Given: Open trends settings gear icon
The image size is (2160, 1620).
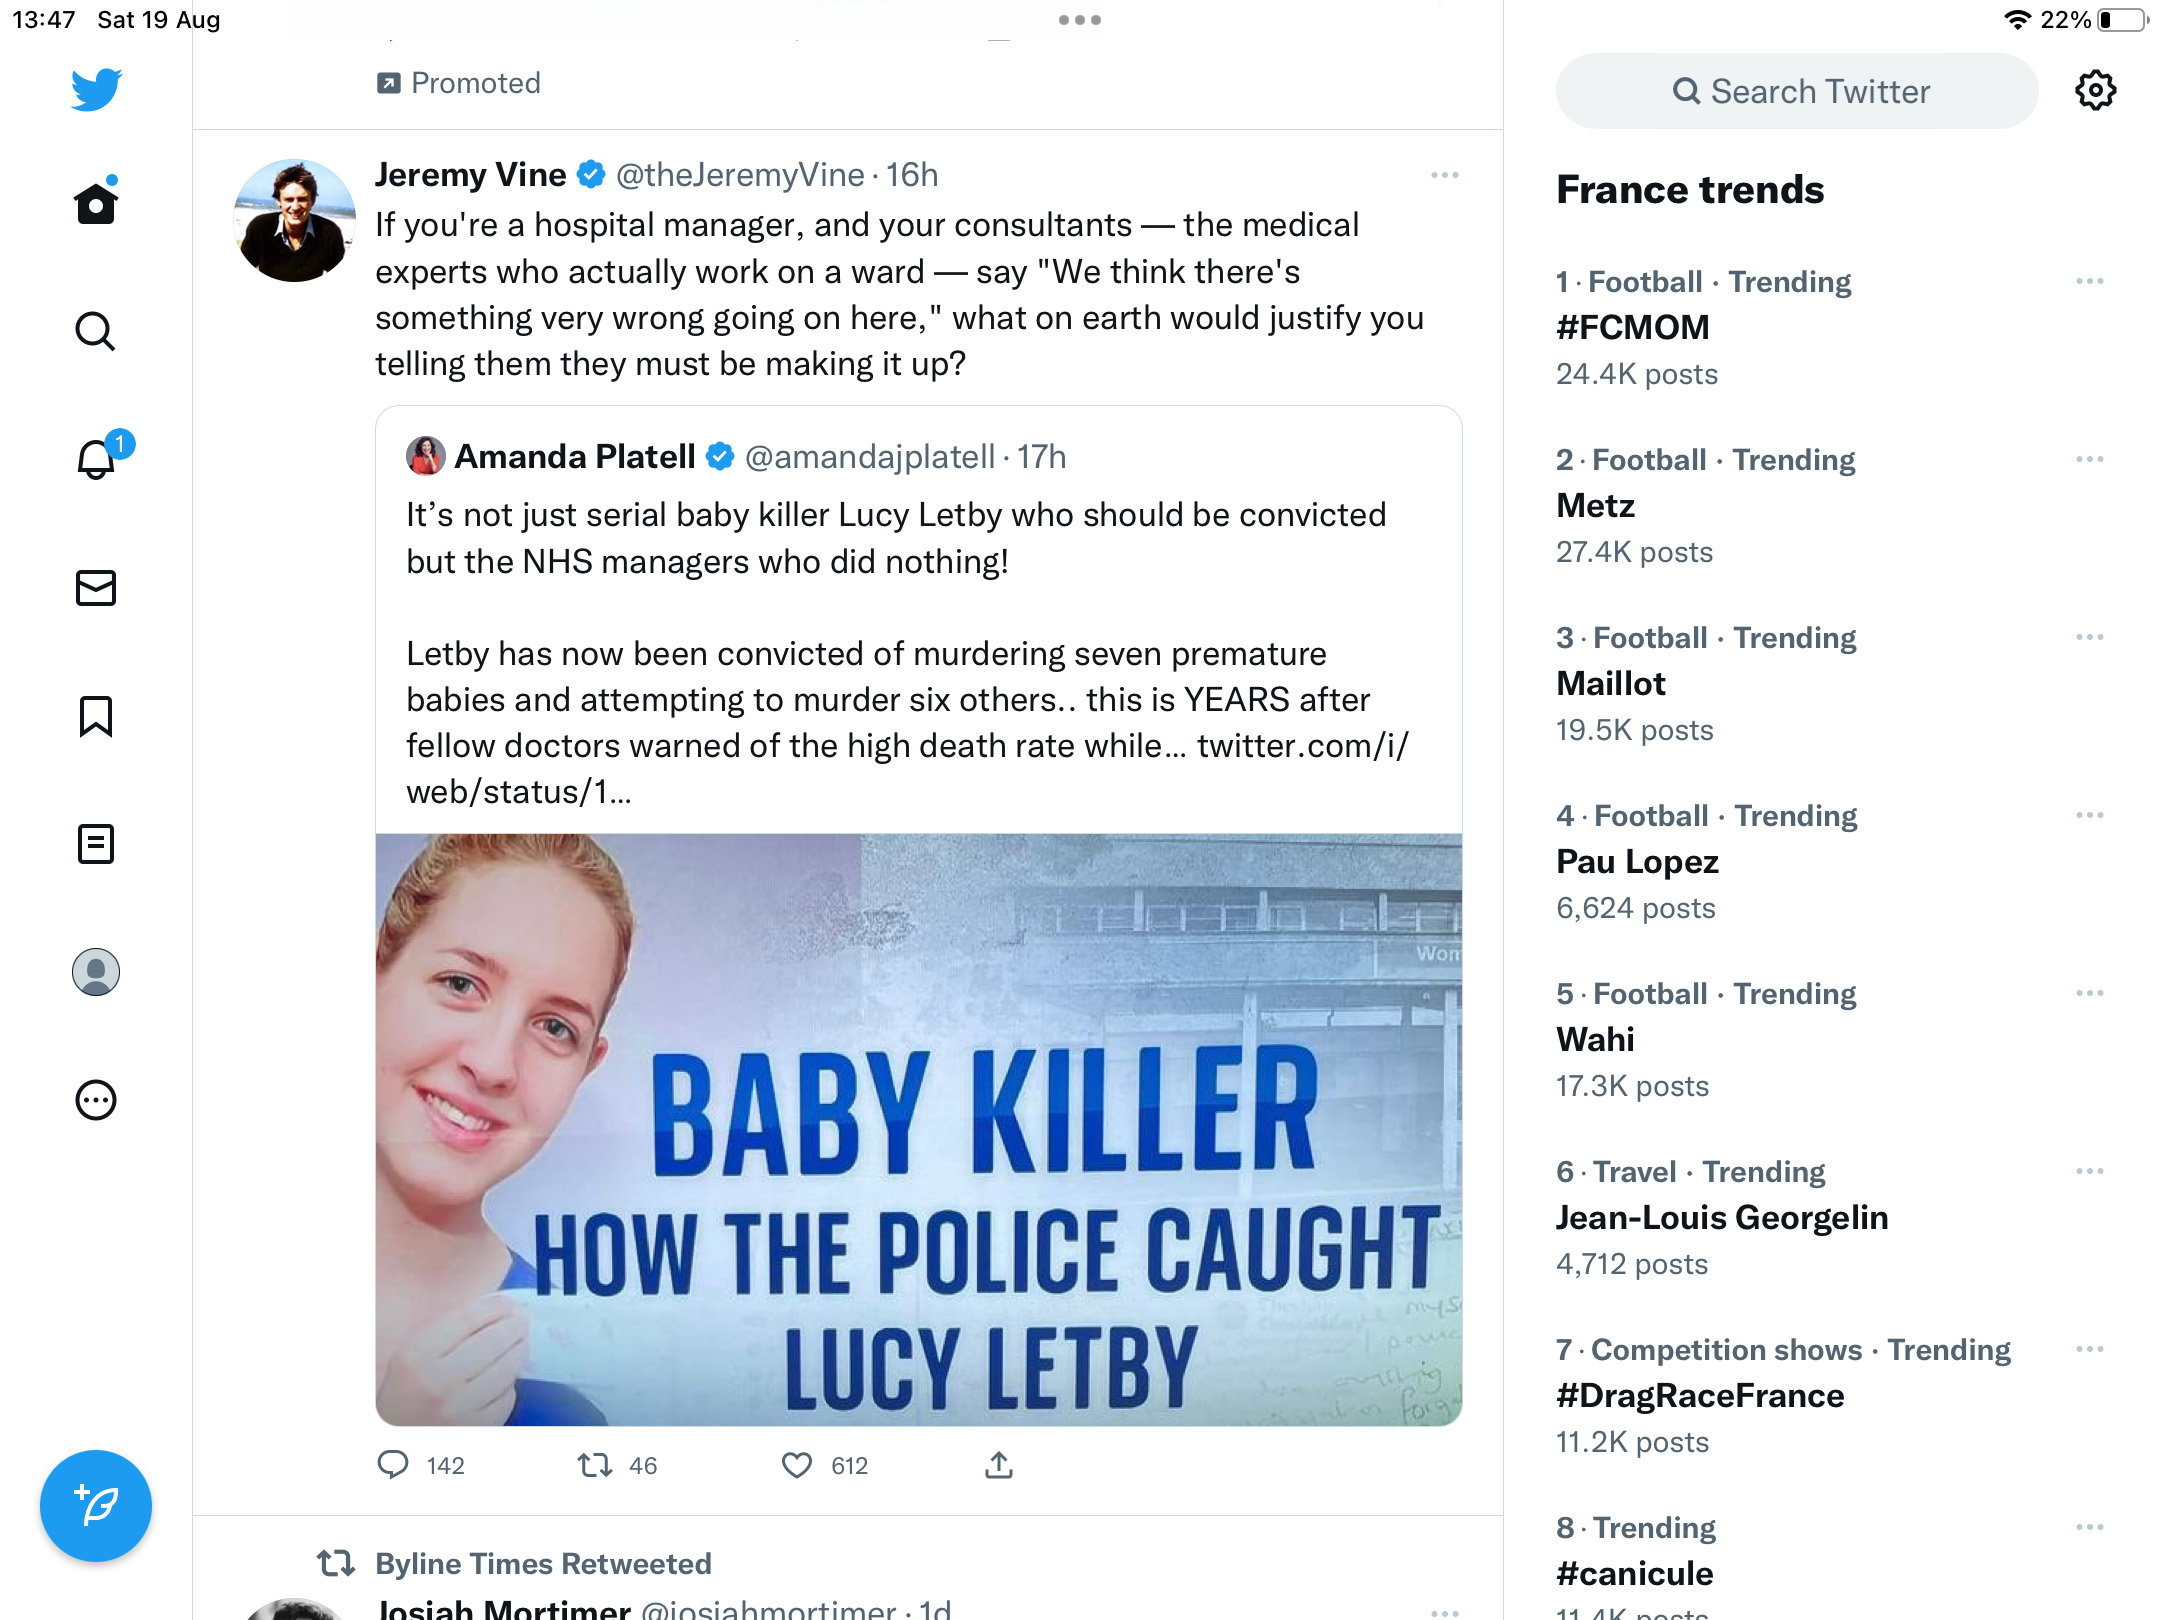Looking at the screenshot, I should click(2095, 91).
